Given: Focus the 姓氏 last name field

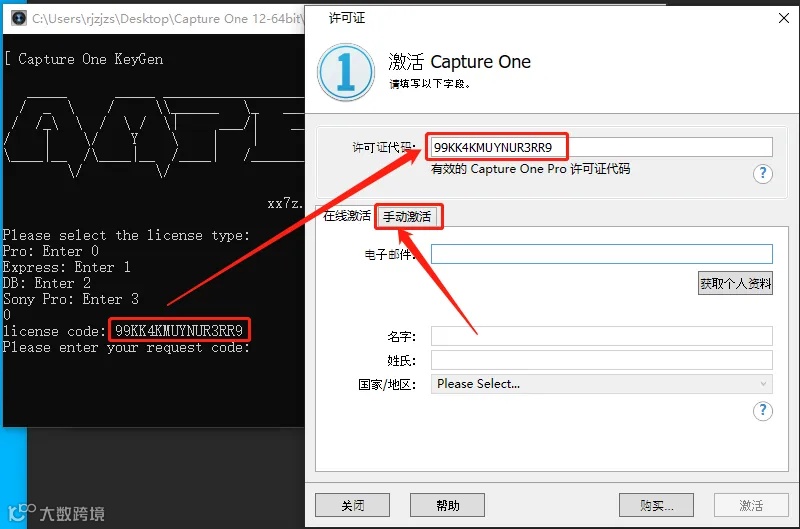Looking at the screenshot, I should pyautogui.click(x=602, y=360).
